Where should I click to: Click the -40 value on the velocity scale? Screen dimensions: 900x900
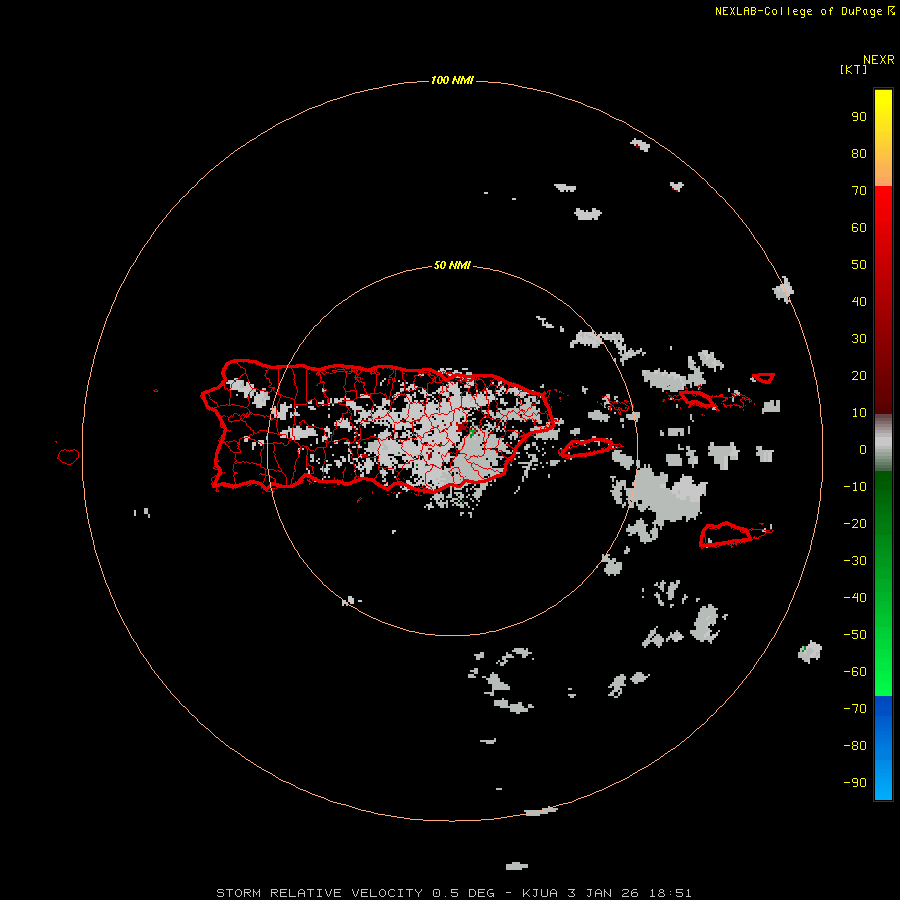click(x=855, y=598)
